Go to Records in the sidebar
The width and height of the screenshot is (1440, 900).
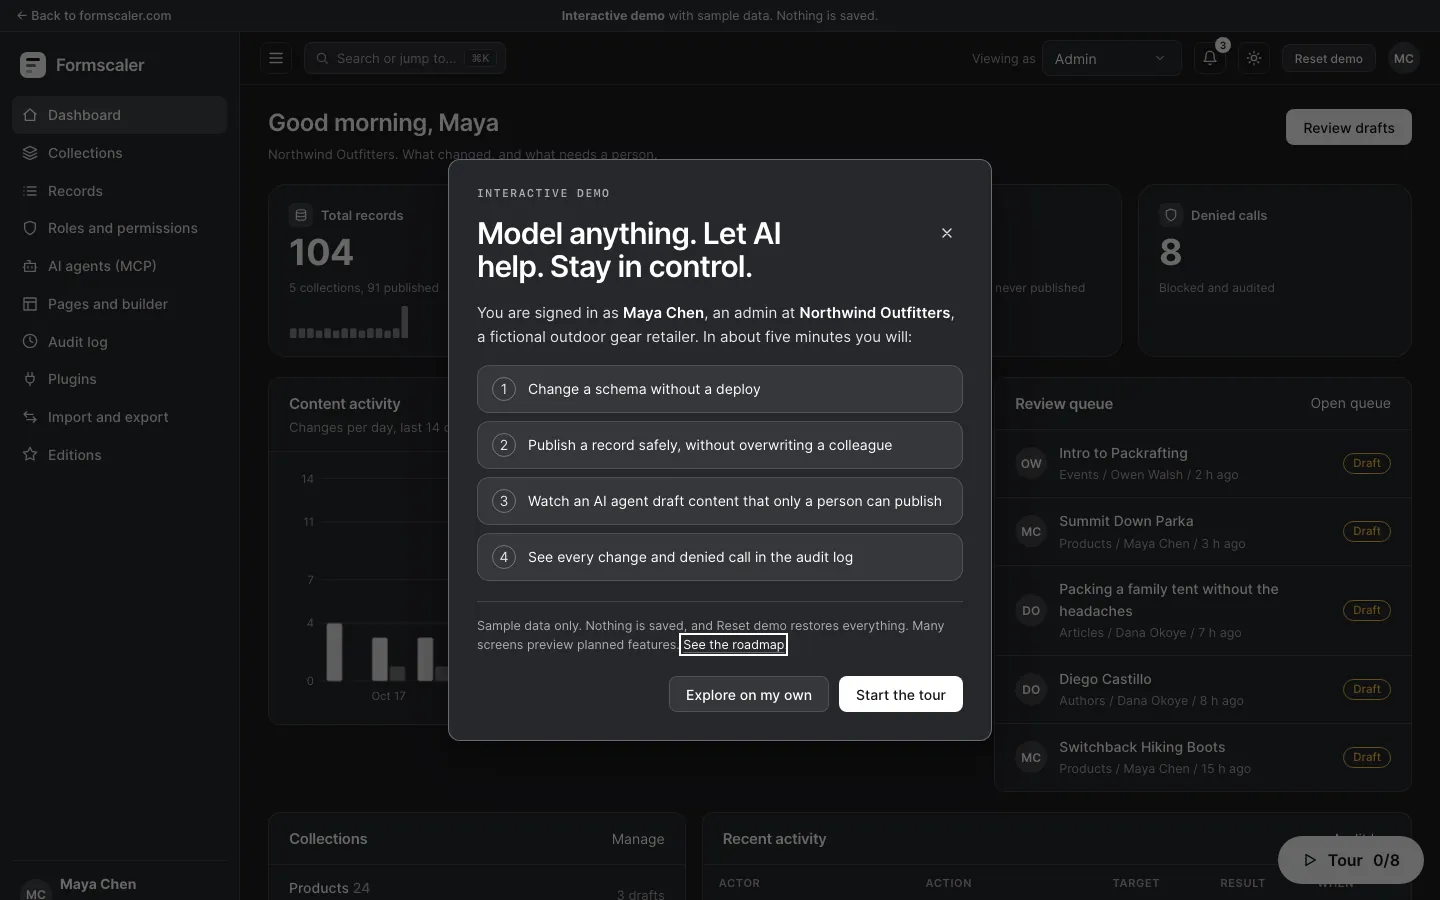point(119,191)
